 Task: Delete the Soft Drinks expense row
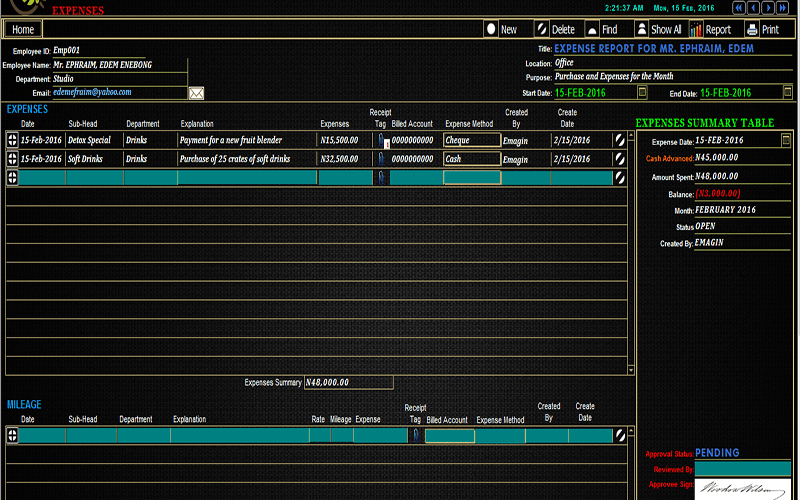click(620, 159)
